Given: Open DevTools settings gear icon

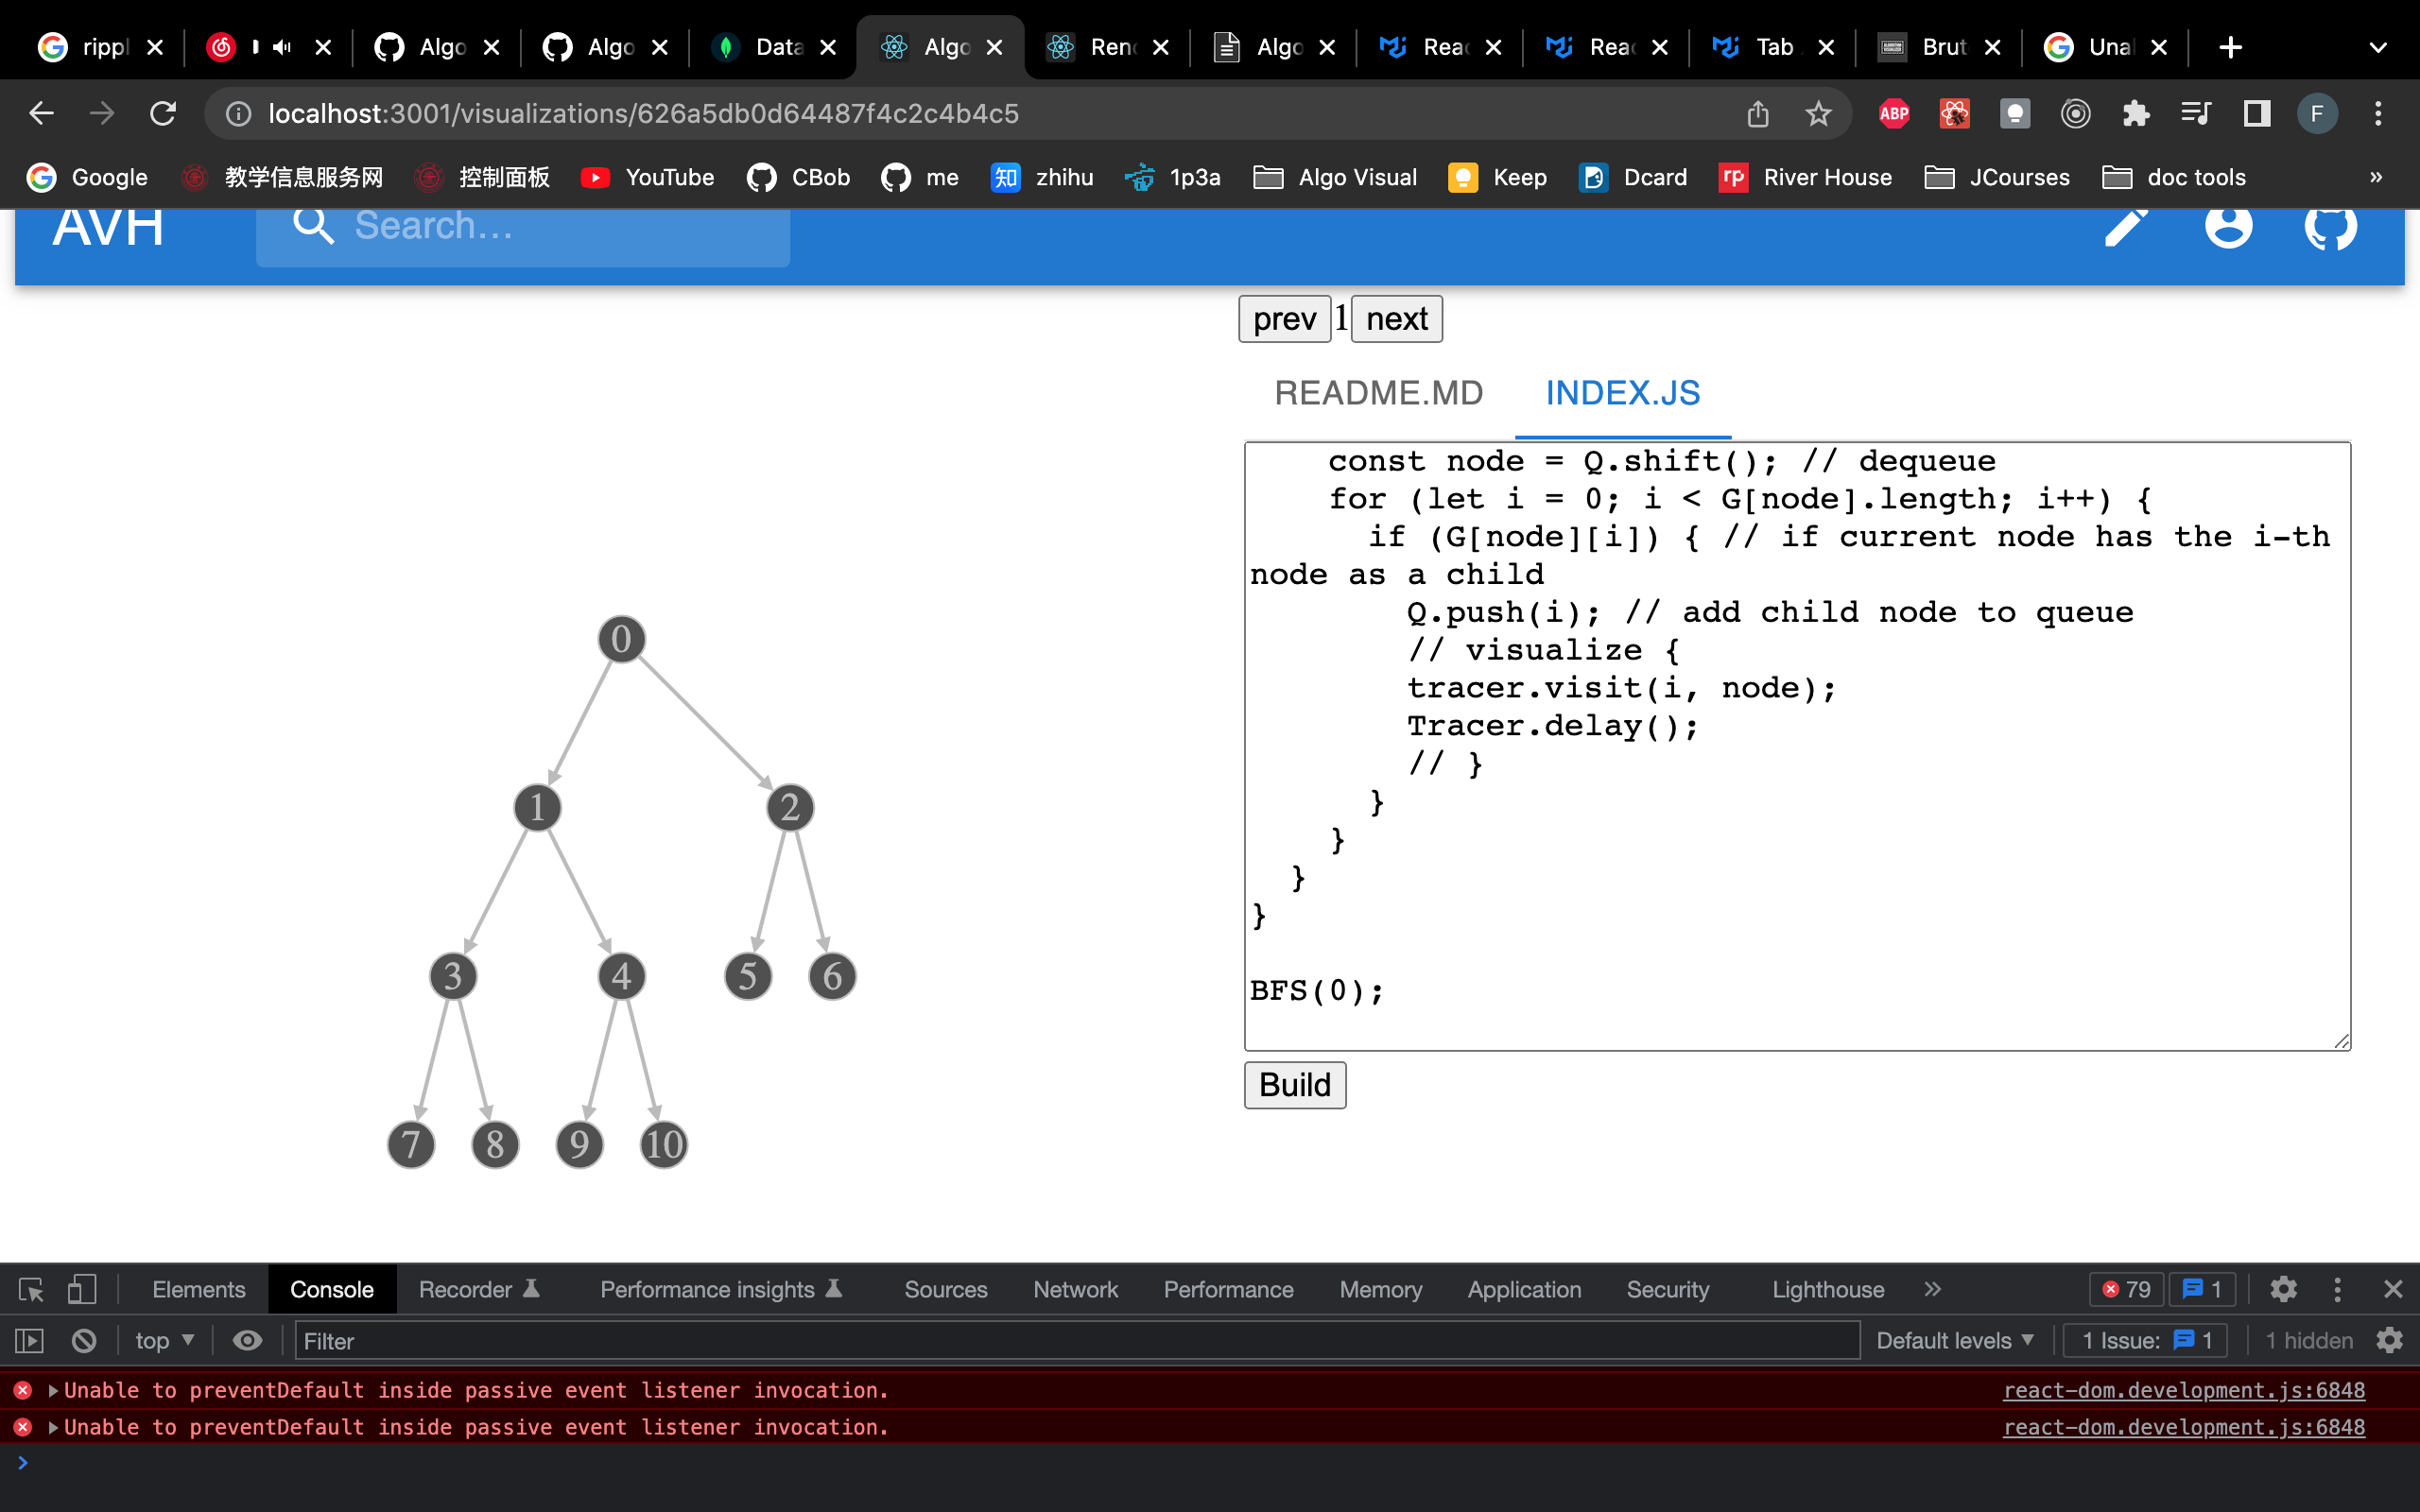Looking at the screenshot, I should coord(2283,1289).
